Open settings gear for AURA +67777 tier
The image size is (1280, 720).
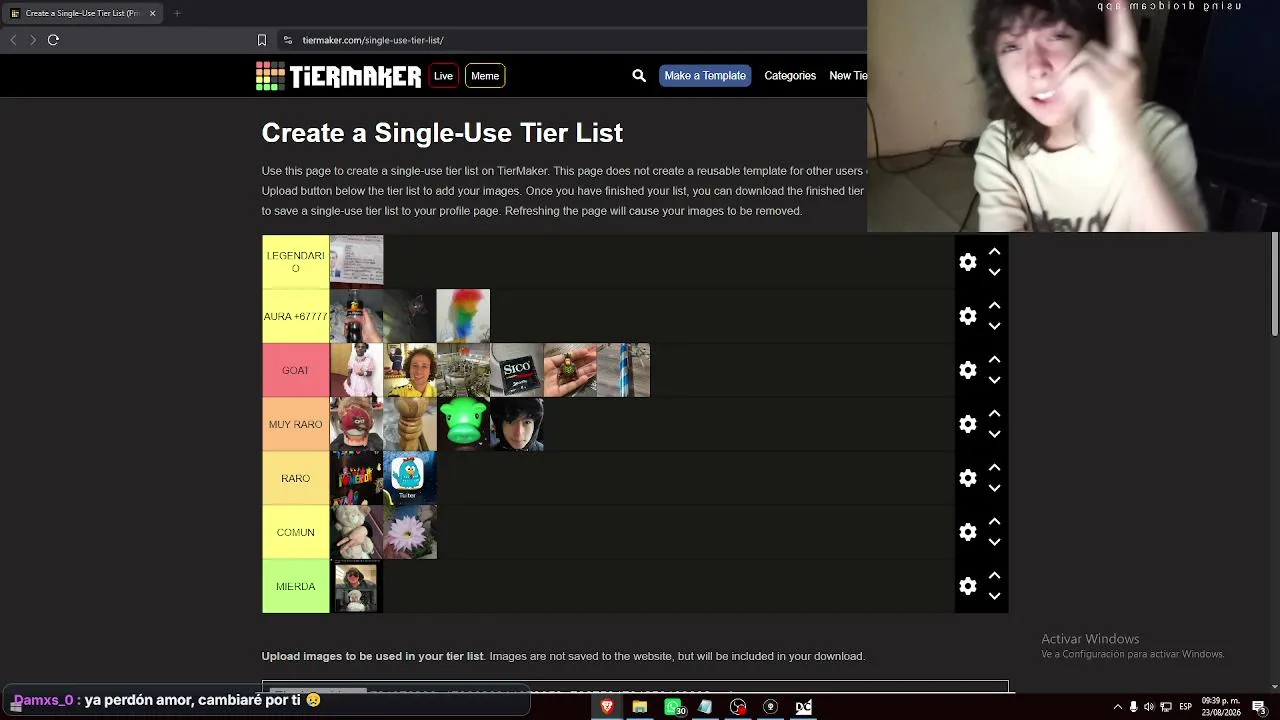(x=967, y=316)
